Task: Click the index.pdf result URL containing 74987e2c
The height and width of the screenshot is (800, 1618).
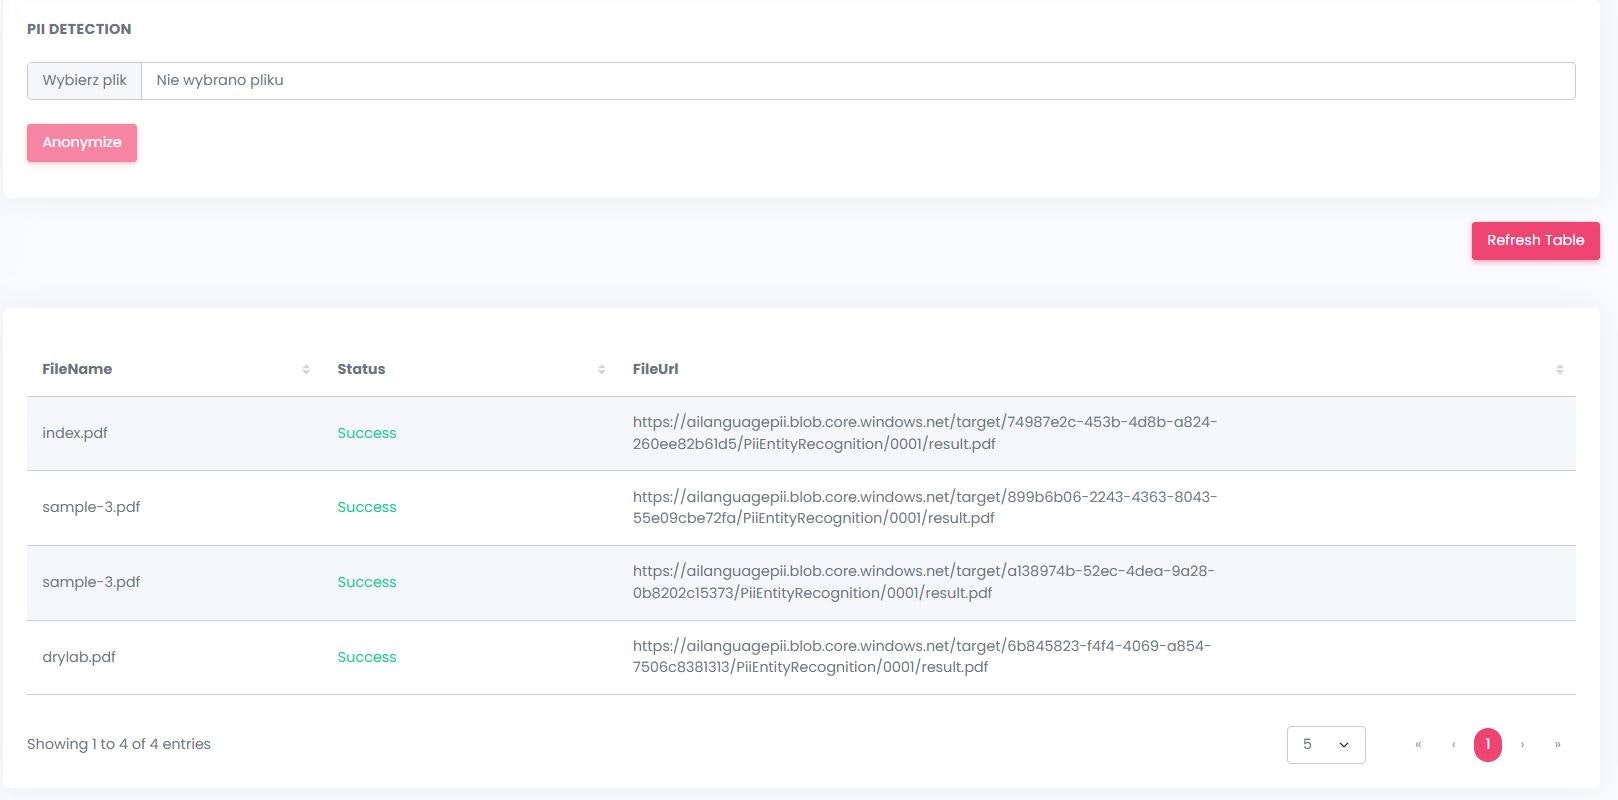Action: coord(925,434)
